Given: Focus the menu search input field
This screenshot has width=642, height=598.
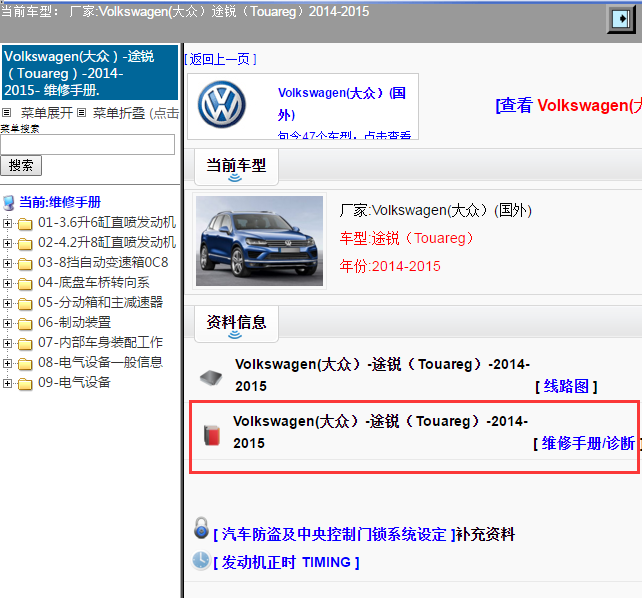Looking at the screenshot, I should [x=88, y=144].
